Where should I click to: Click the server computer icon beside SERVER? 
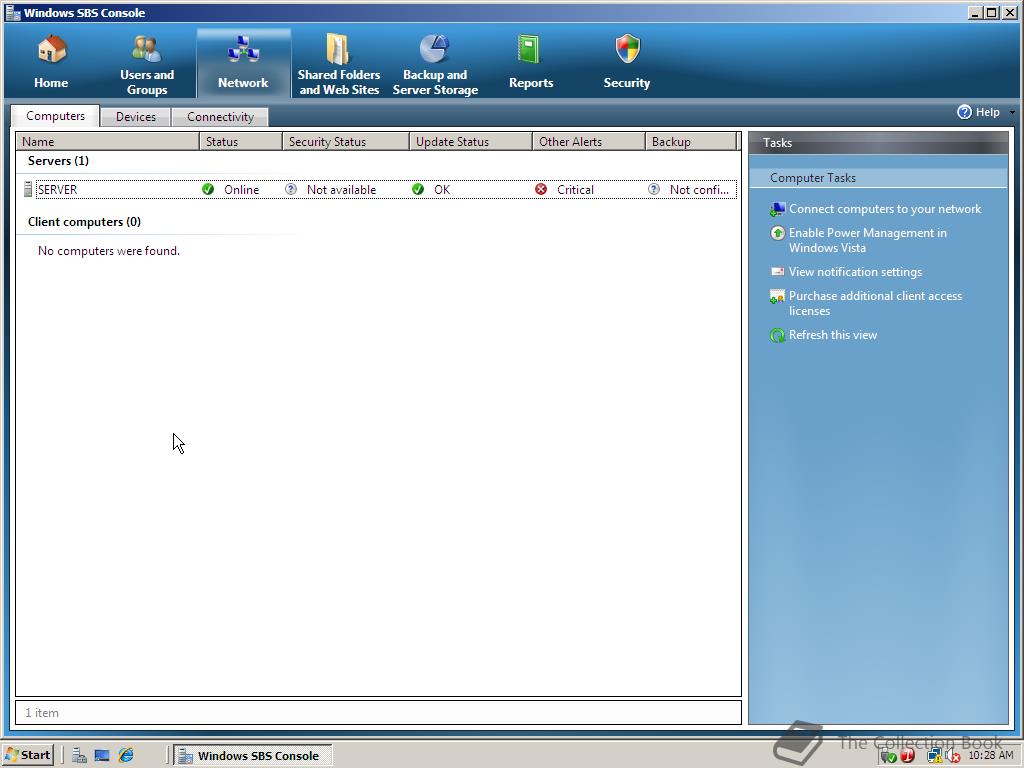pos(27,189)
